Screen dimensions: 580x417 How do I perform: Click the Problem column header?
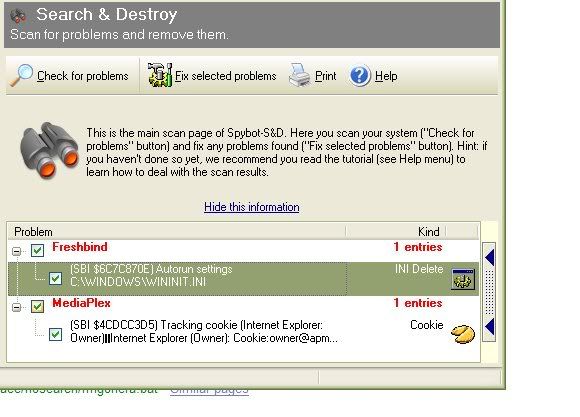[176, 232]
